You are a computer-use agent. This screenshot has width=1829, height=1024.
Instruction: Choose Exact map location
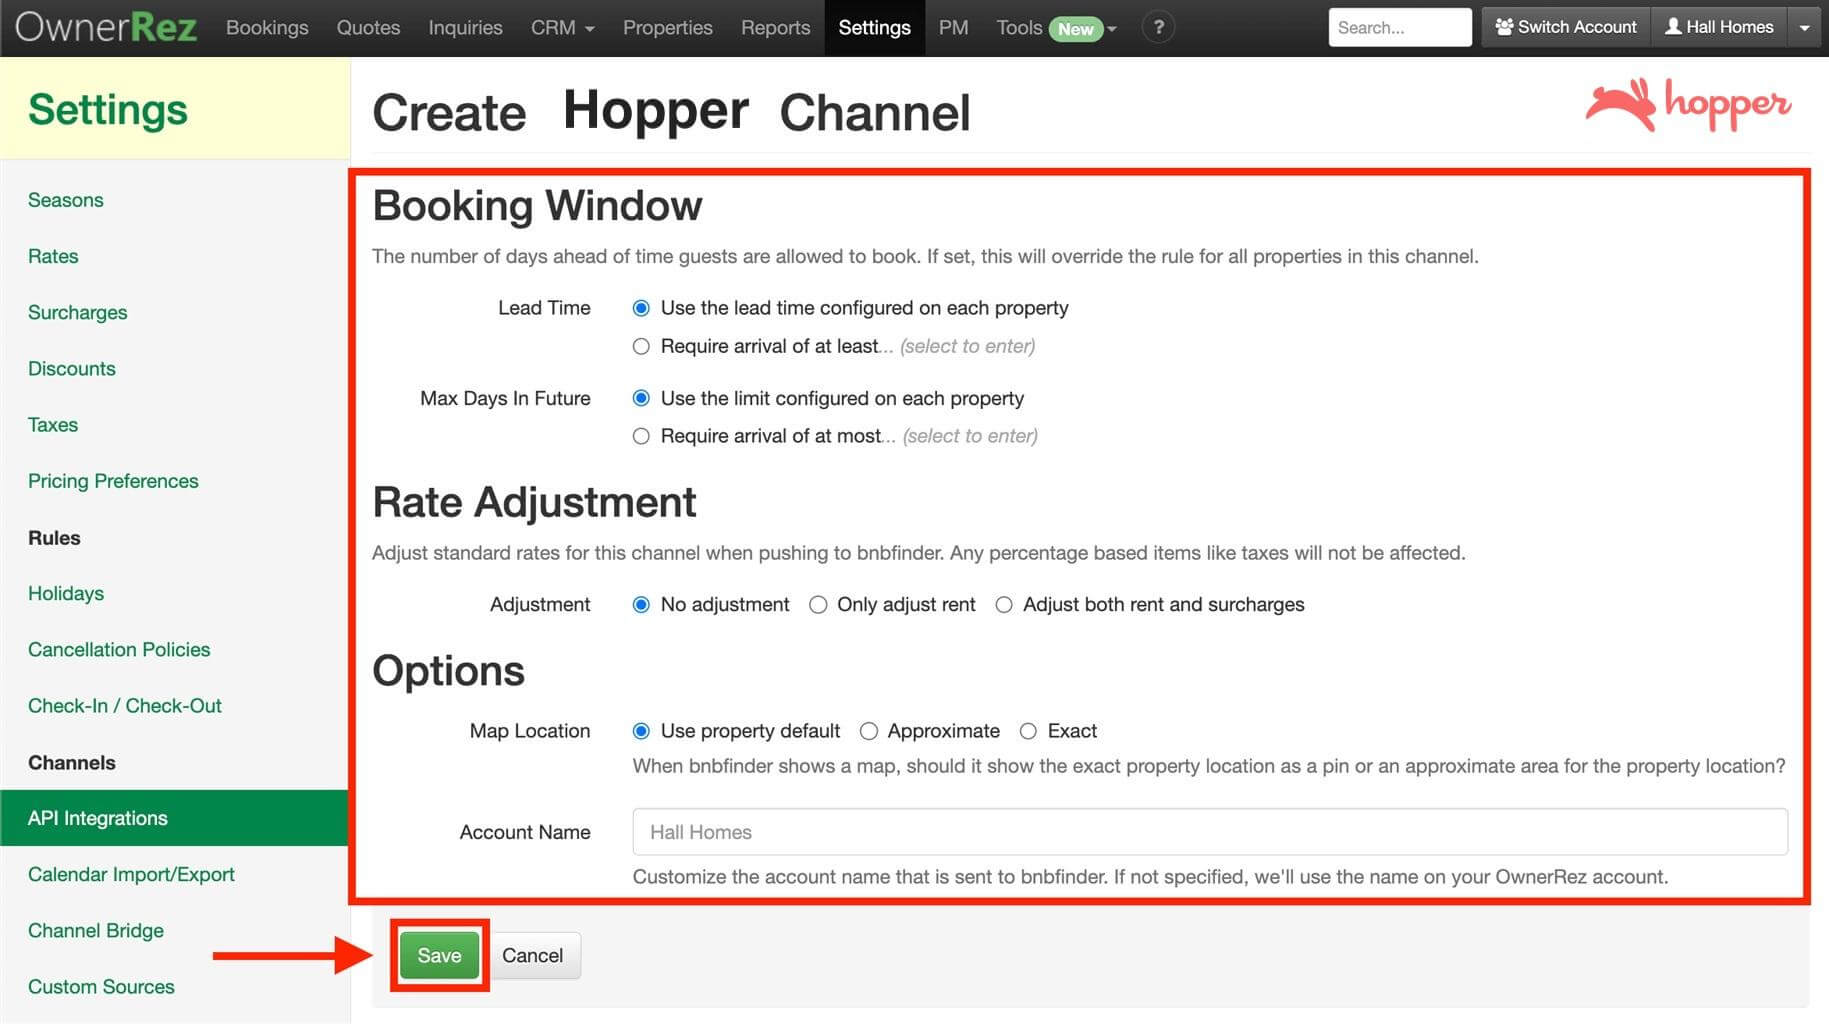(x=1028, y=731)
